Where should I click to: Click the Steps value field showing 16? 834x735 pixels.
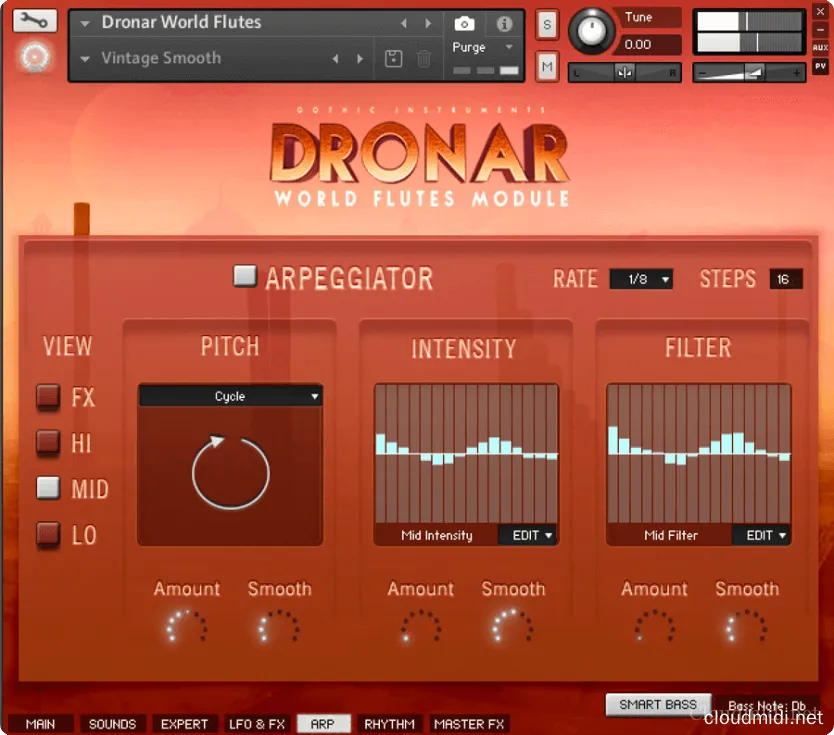pyautogui.click(x=785, y=280)
